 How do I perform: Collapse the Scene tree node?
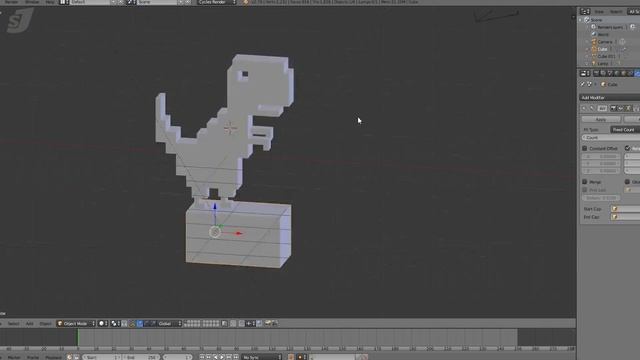[x=581, y=20]
